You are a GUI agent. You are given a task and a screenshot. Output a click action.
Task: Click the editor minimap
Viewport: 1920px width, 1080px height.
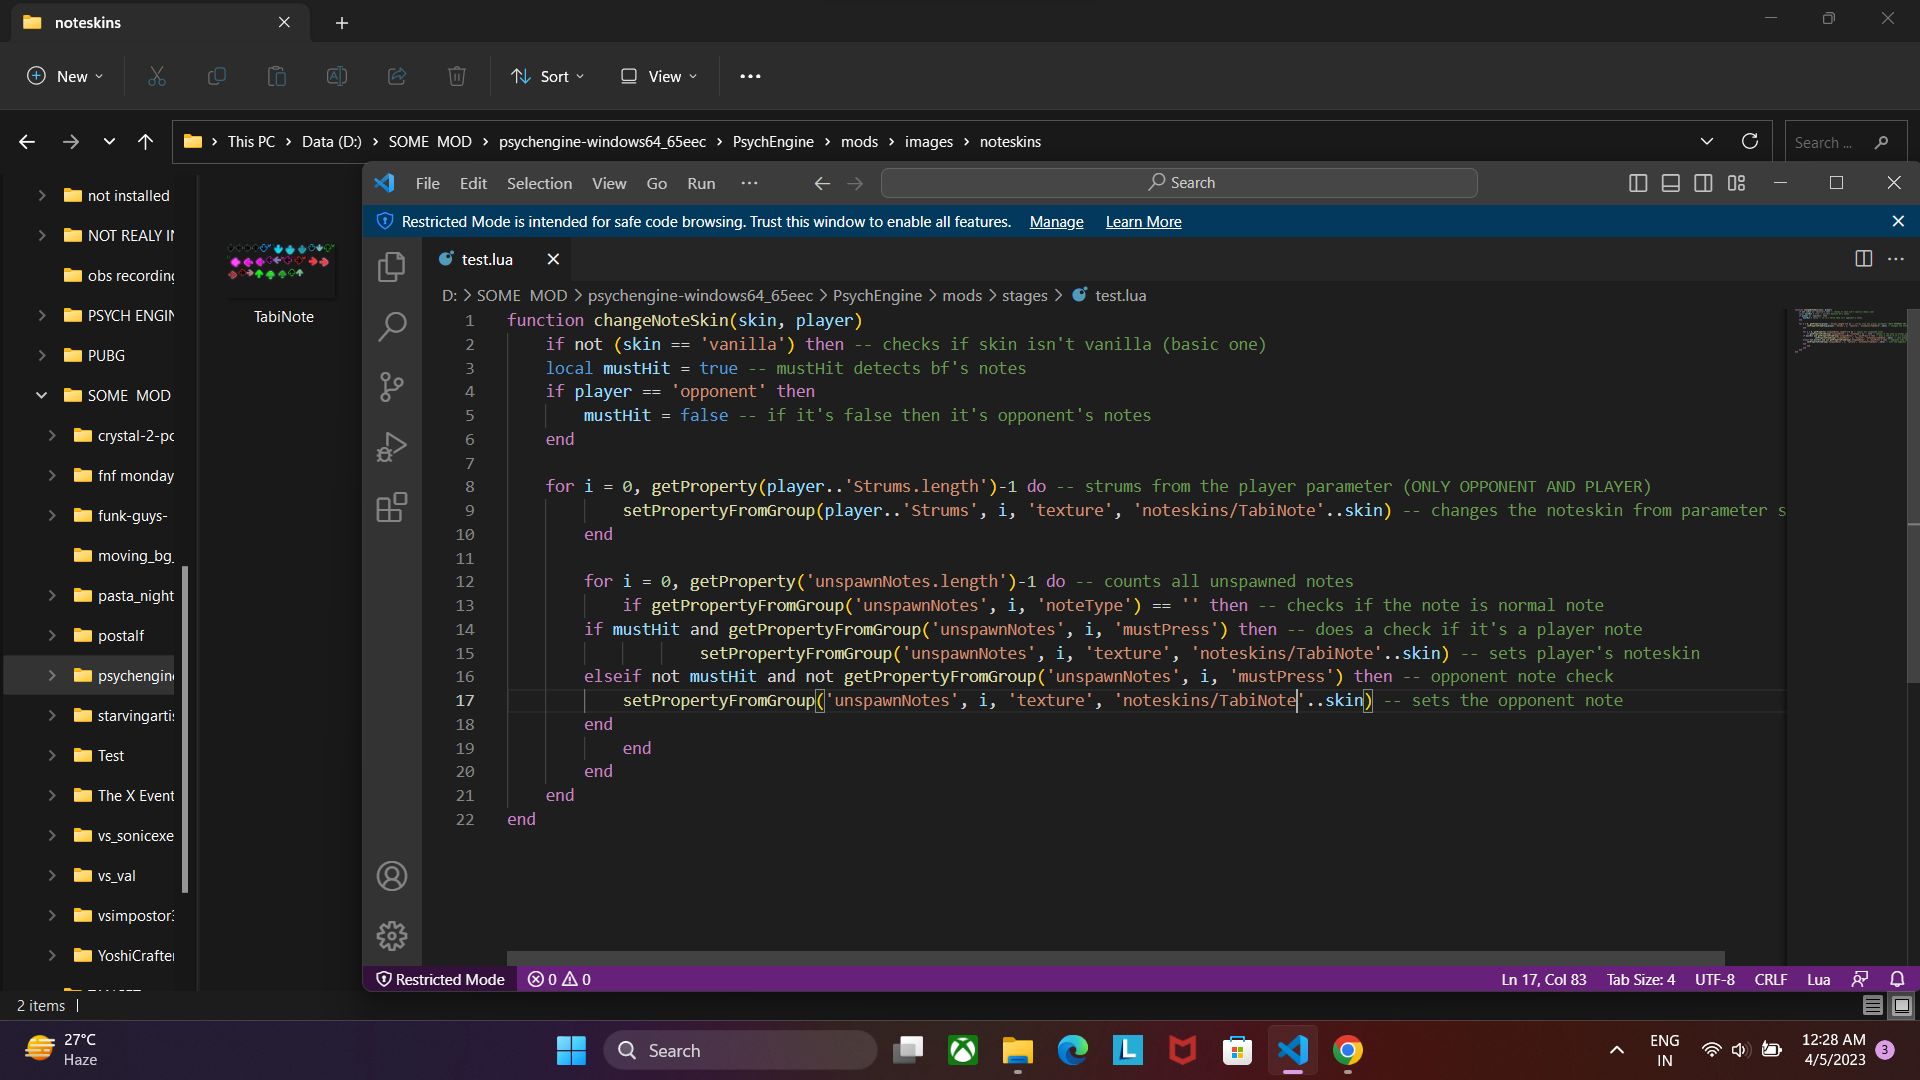pos(1849,330)
